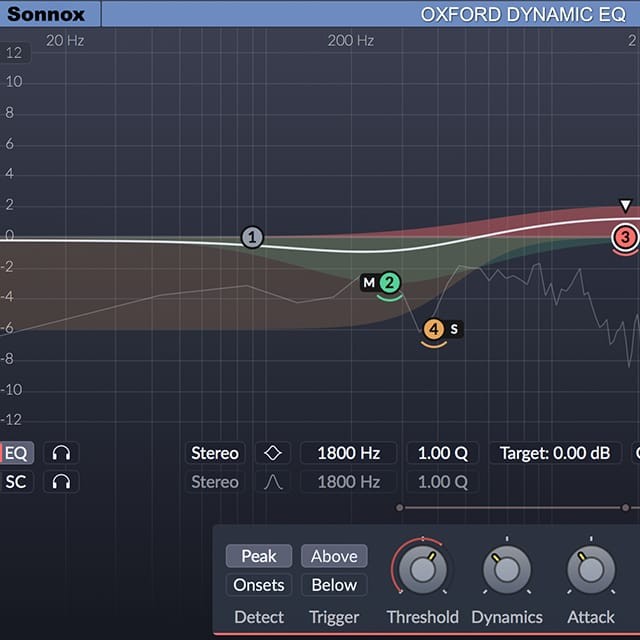Image resolution: width=640 pixels, height=640 pixels.
Task: Click the S badge beside band 4
Action: (454, 329)
